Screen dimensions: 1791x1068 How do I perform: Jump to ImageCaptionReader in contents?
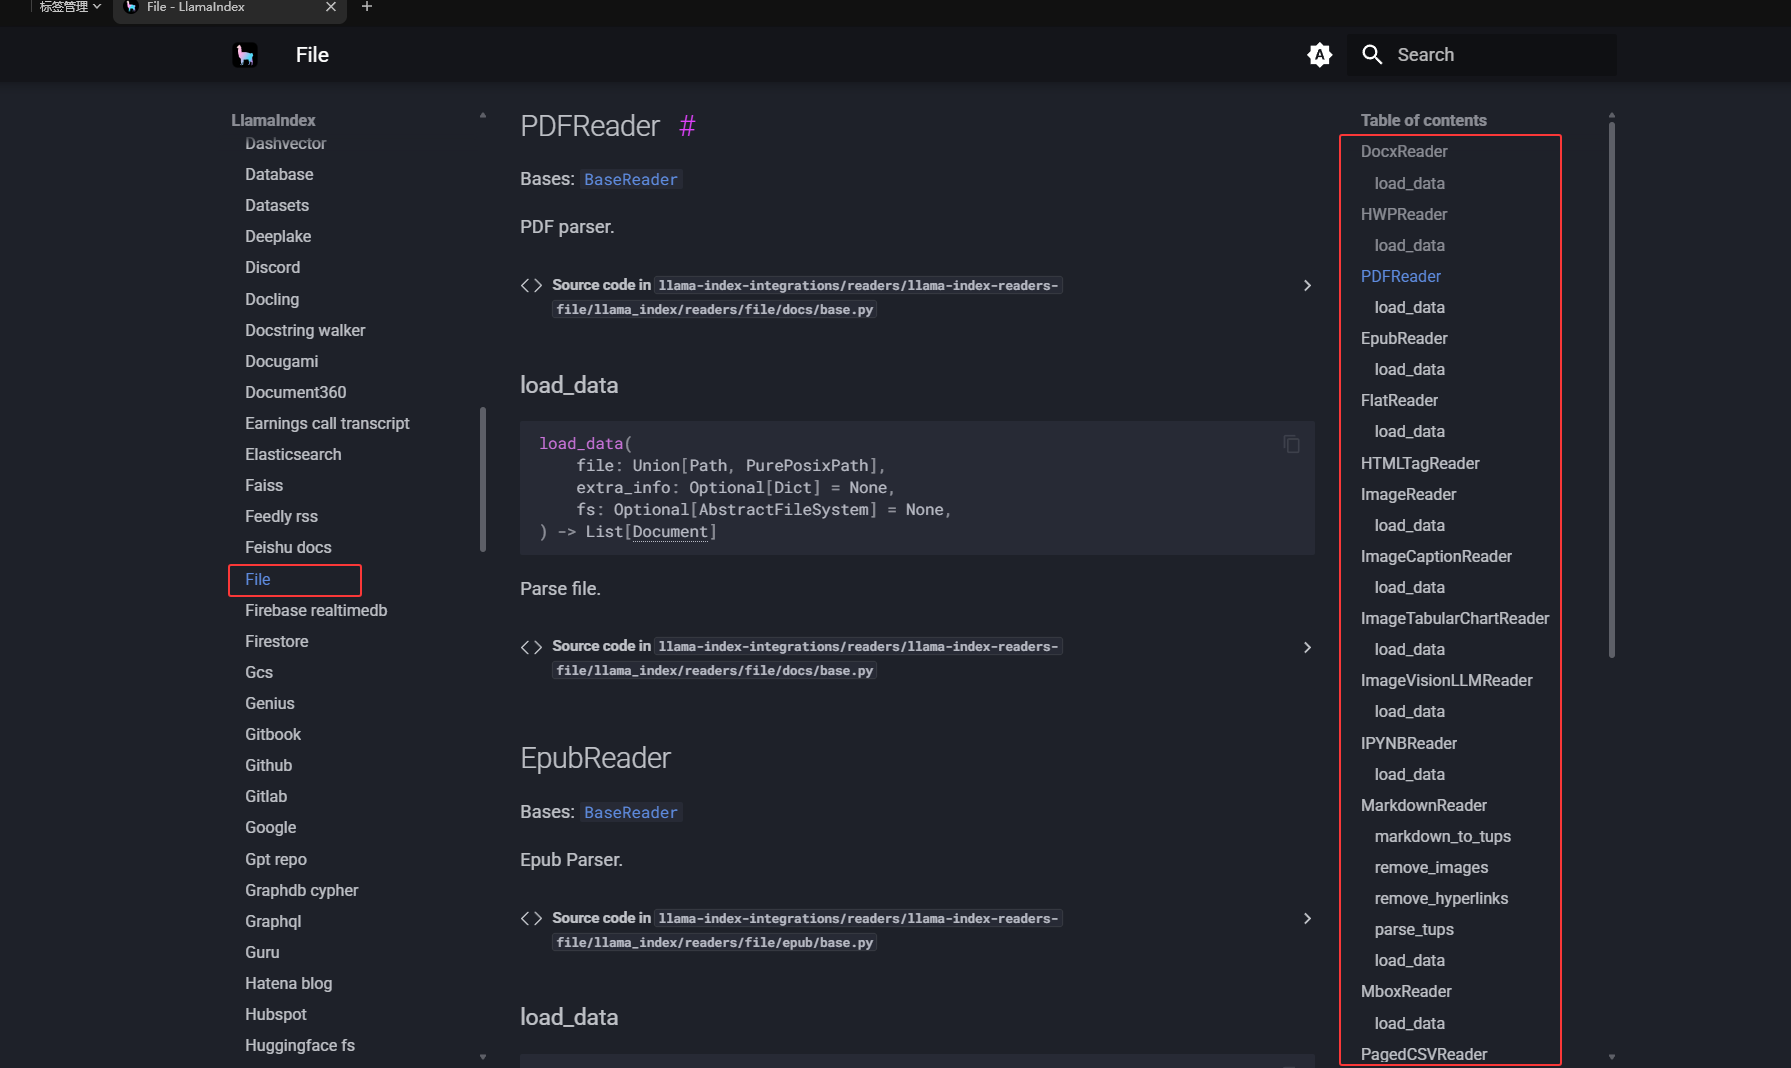[x=1436, y=556]
